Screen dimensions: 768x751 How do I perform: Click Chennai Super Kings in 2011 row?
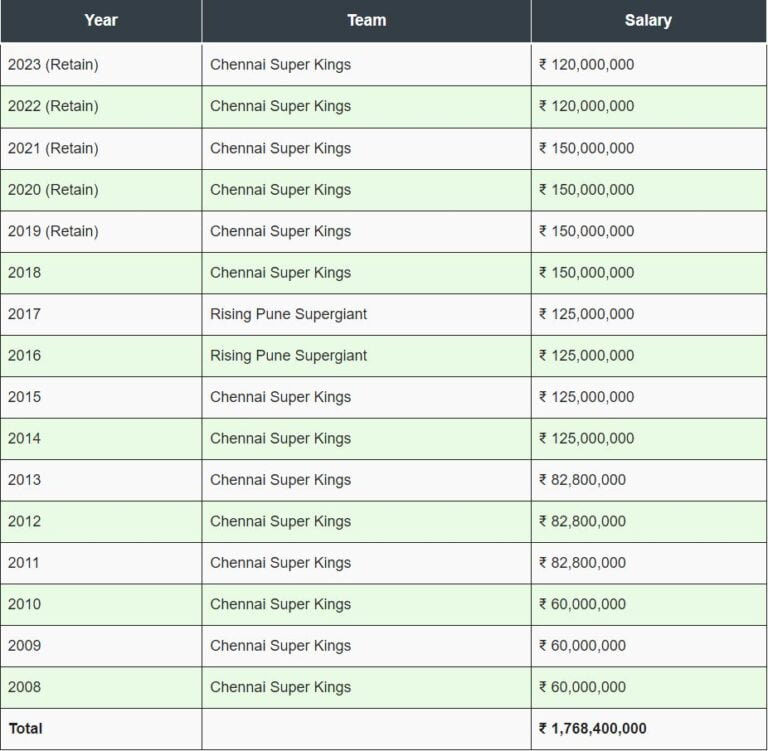point(281,563)
